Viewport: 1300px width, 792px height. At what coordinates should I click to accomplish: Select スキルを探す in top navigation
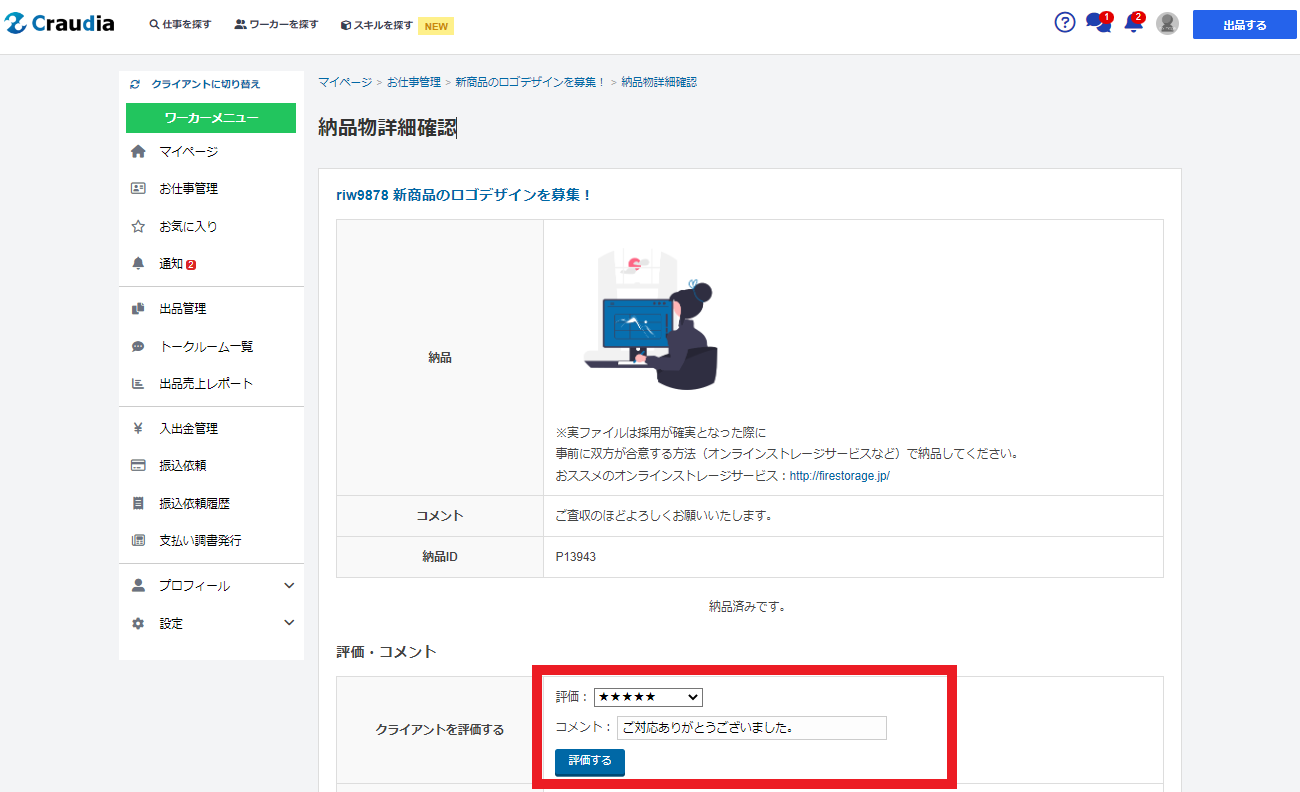pyautogui.click(x=378, y=26)
